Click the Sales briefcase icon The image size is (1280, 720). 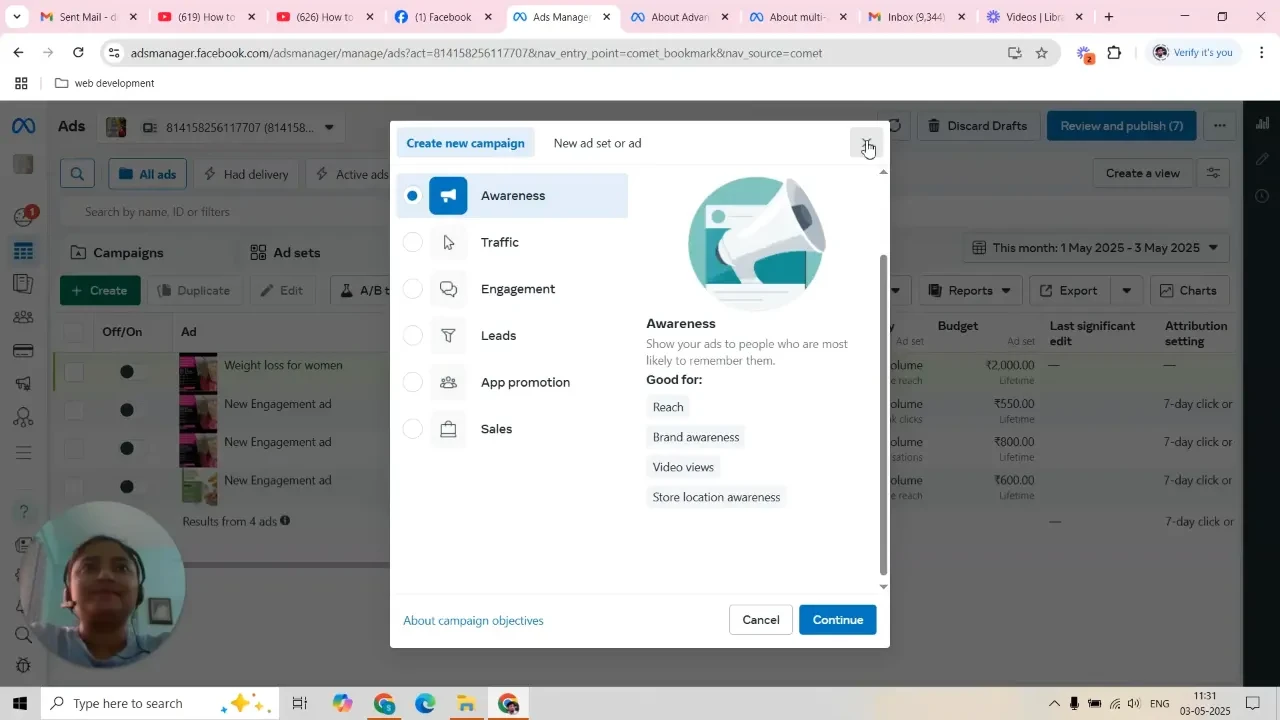[x=448, y=429]
